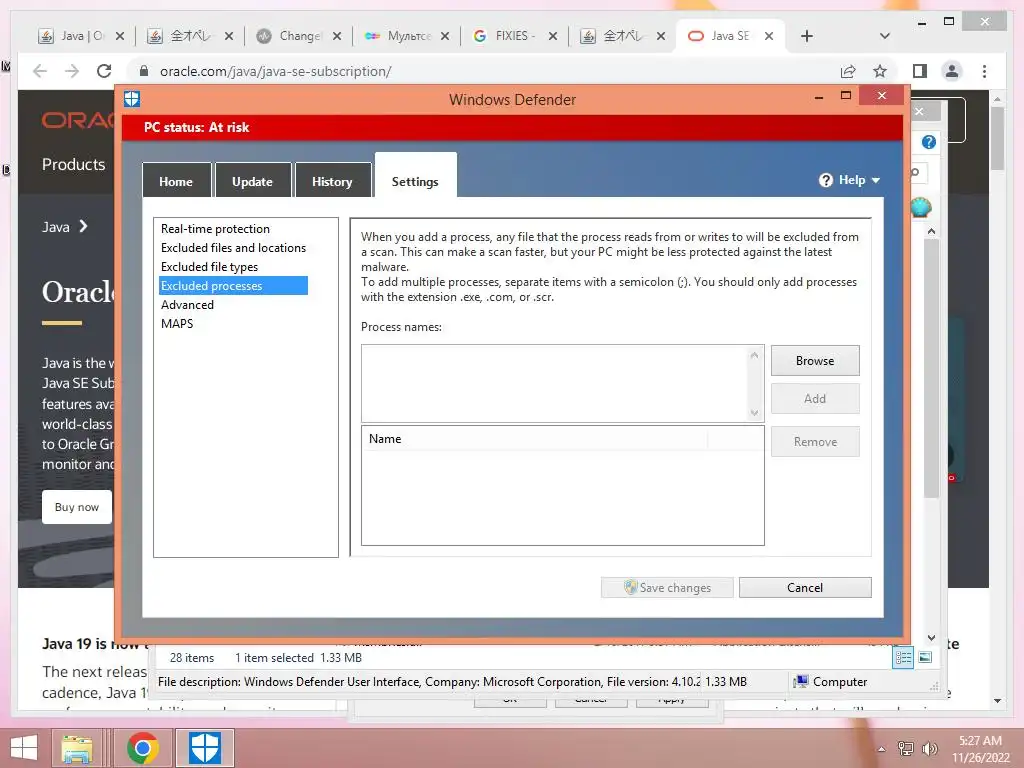This screenshot has width=1024, height=768.
Task: Select Excluded processes entry
Action: (233, 285)
